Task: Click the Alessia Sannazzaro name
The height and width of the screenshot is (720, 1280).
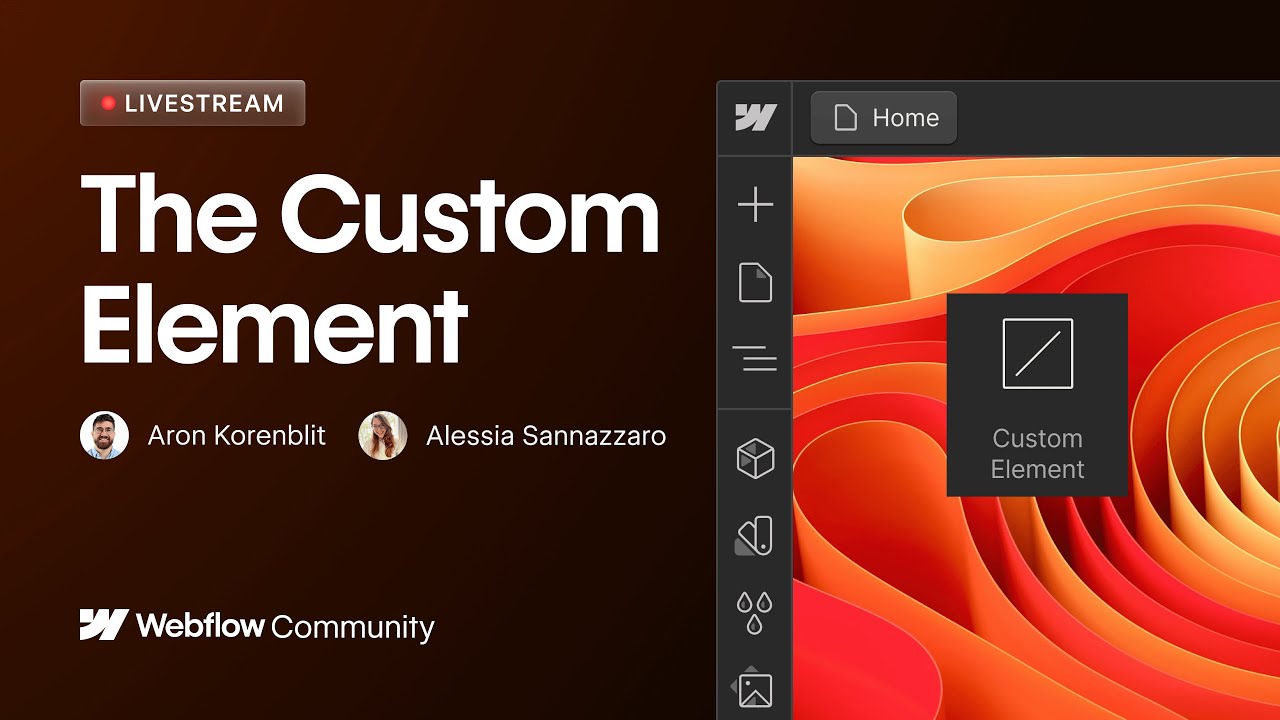Action: [x=546, y=436]
